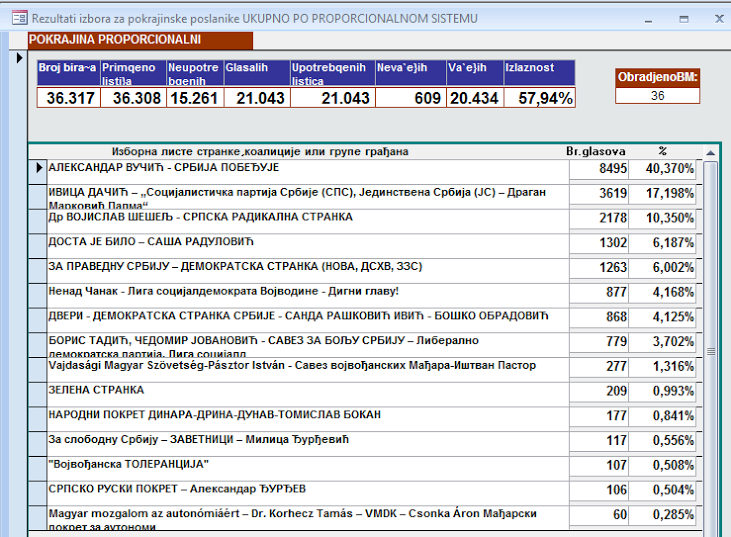Click record selector of СРПСКО РУСКИ ПОКРЕТ row

(x=38, y=493)
